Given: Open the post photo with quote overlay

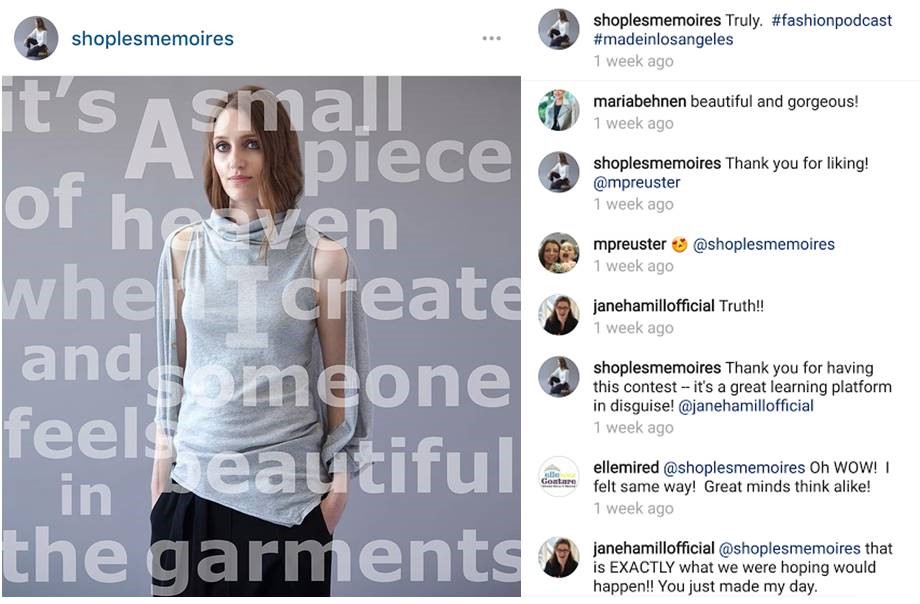Looking at the screenshot, I should click(261, 336).
